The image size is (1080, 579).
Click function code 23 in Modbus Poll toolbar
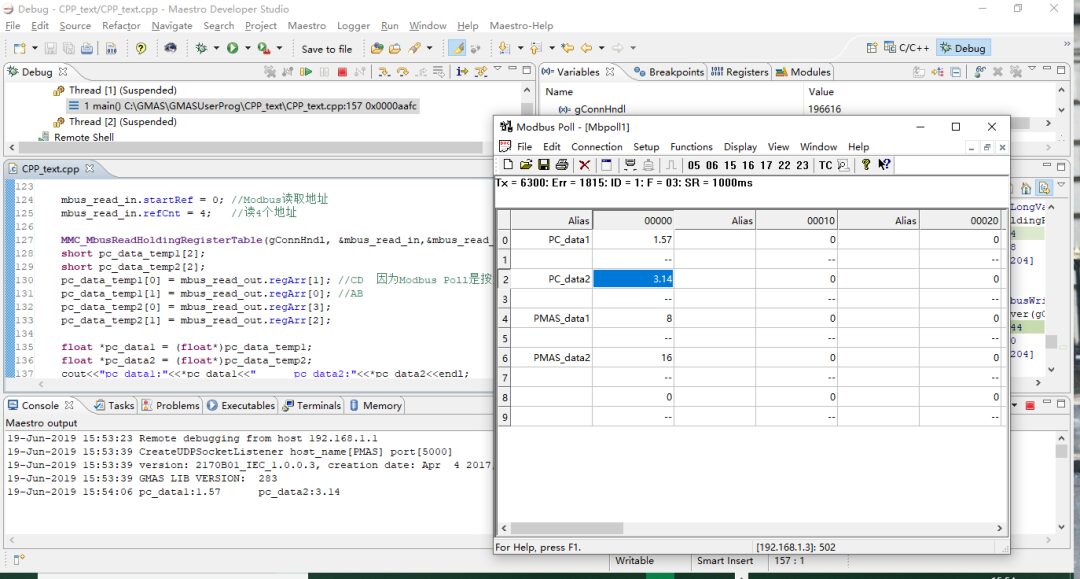pyautogui.click(x=802, y=165)
